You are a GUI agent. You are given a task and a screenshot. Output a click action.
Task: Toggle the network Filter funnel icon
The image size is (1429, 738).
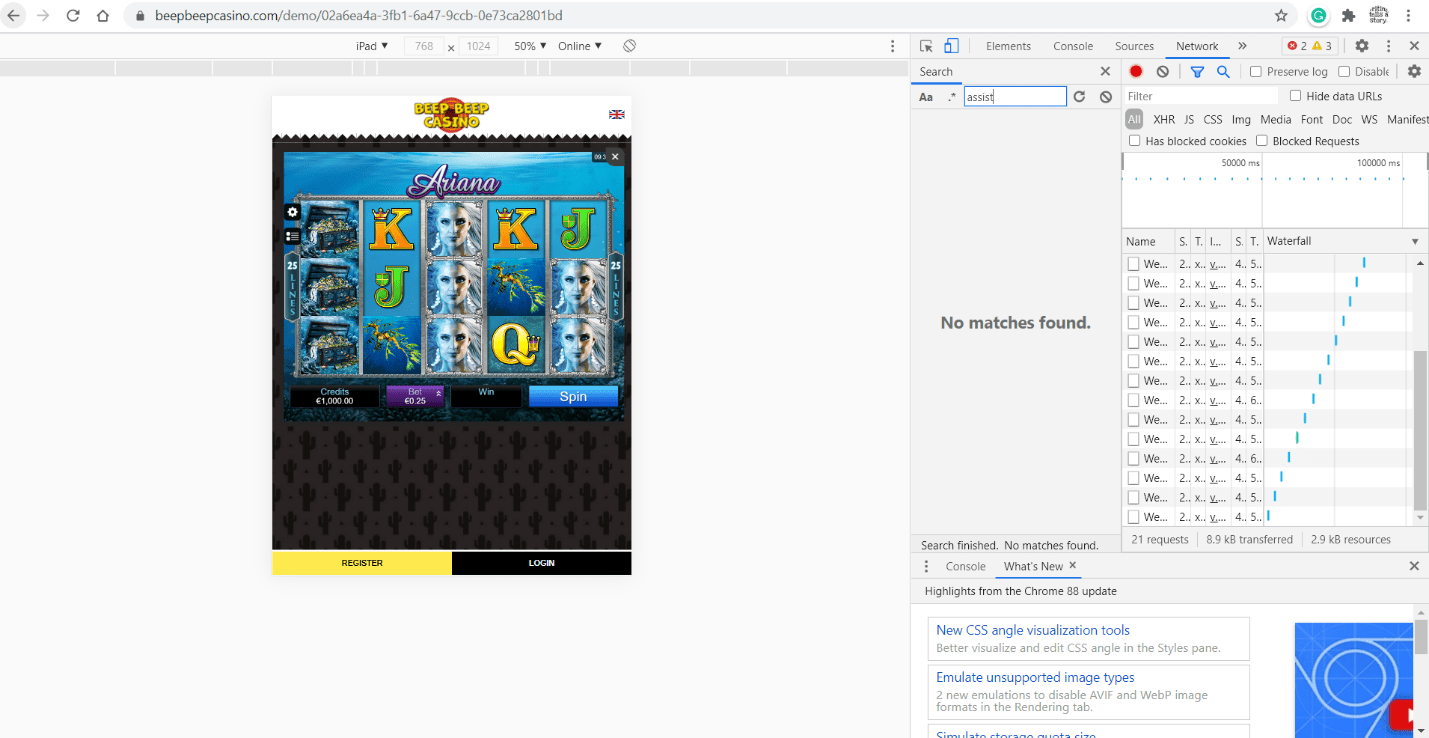[x=1197, y=71]
